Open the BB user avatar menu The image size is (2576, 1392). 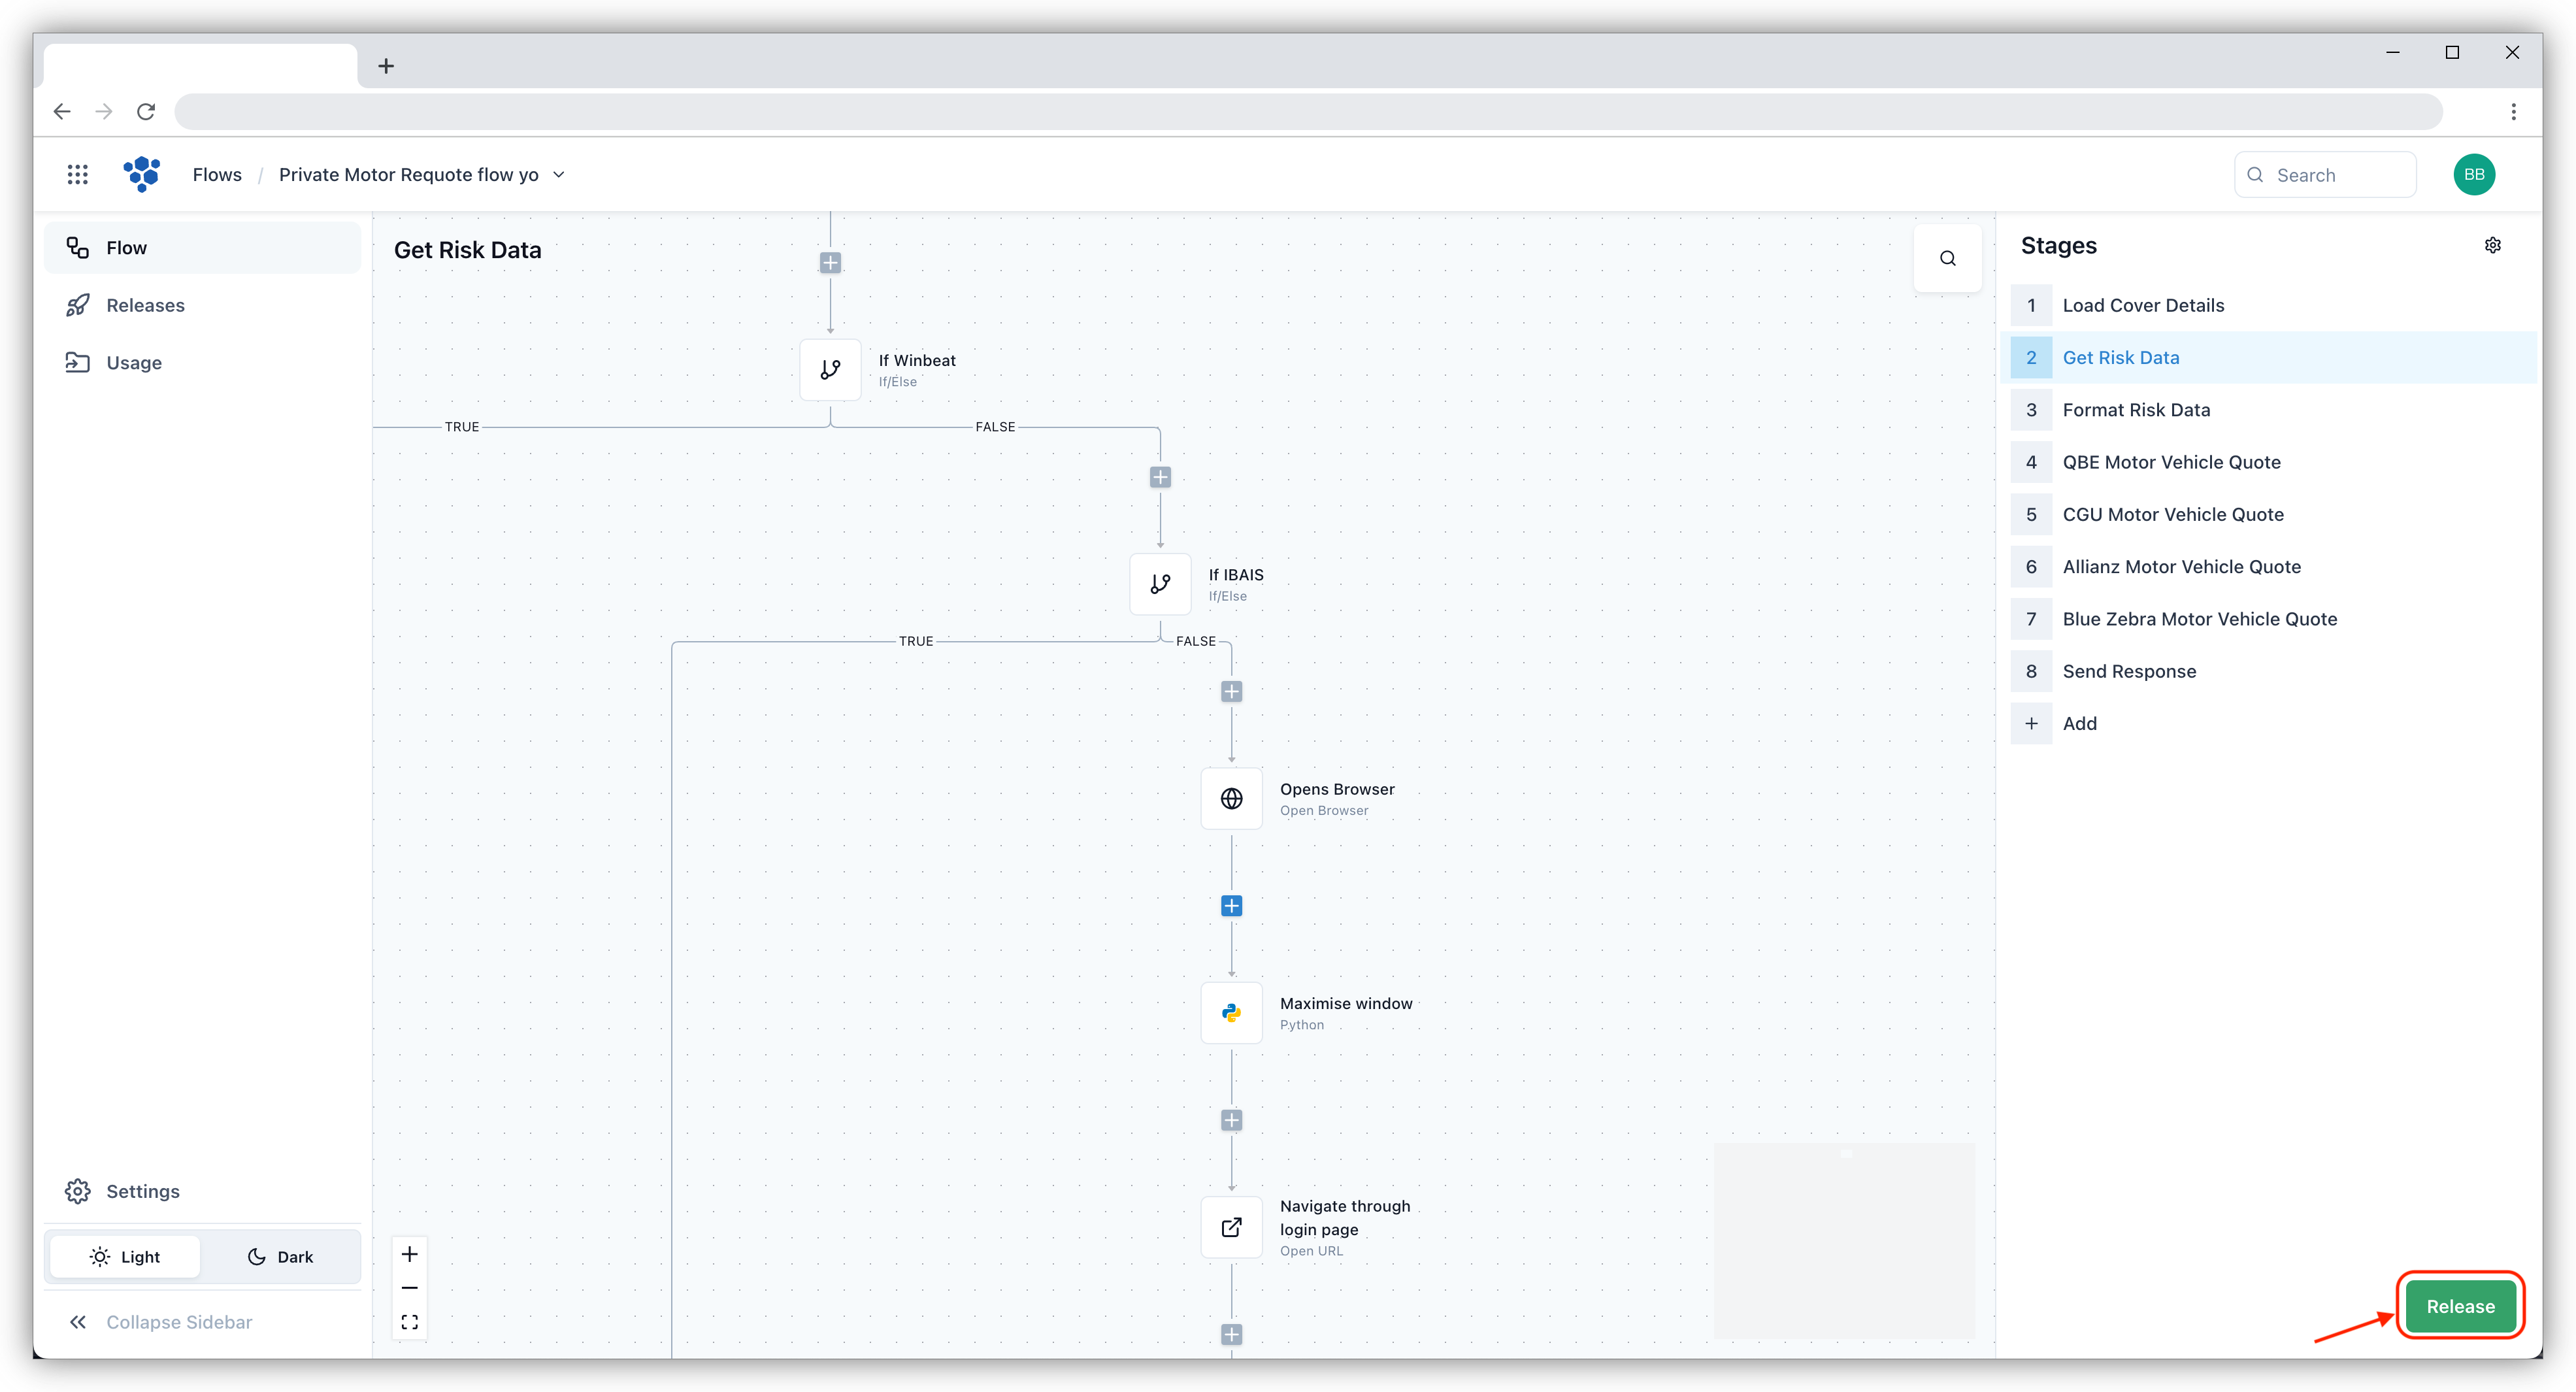(2473, 175)
